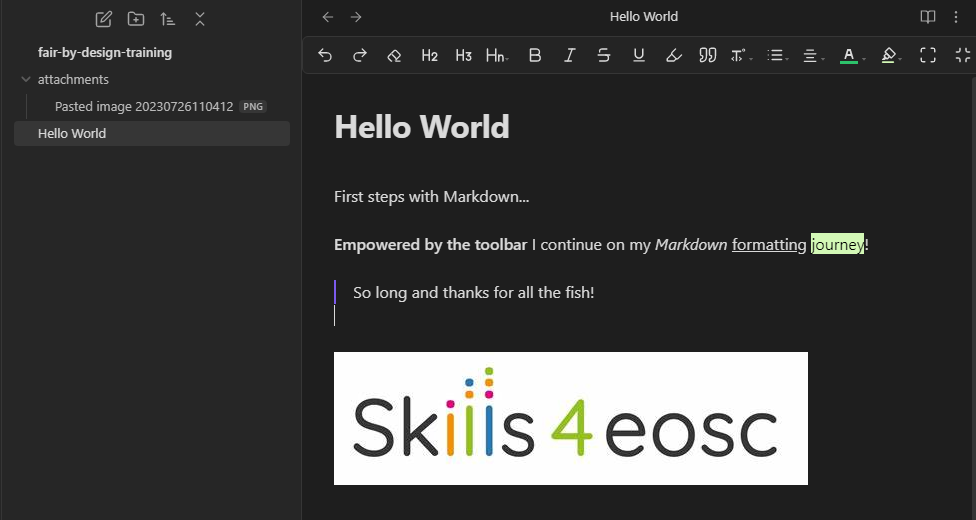Select Pasted image 20230726110412 file
Screen dimensions: 976x520
144,106
